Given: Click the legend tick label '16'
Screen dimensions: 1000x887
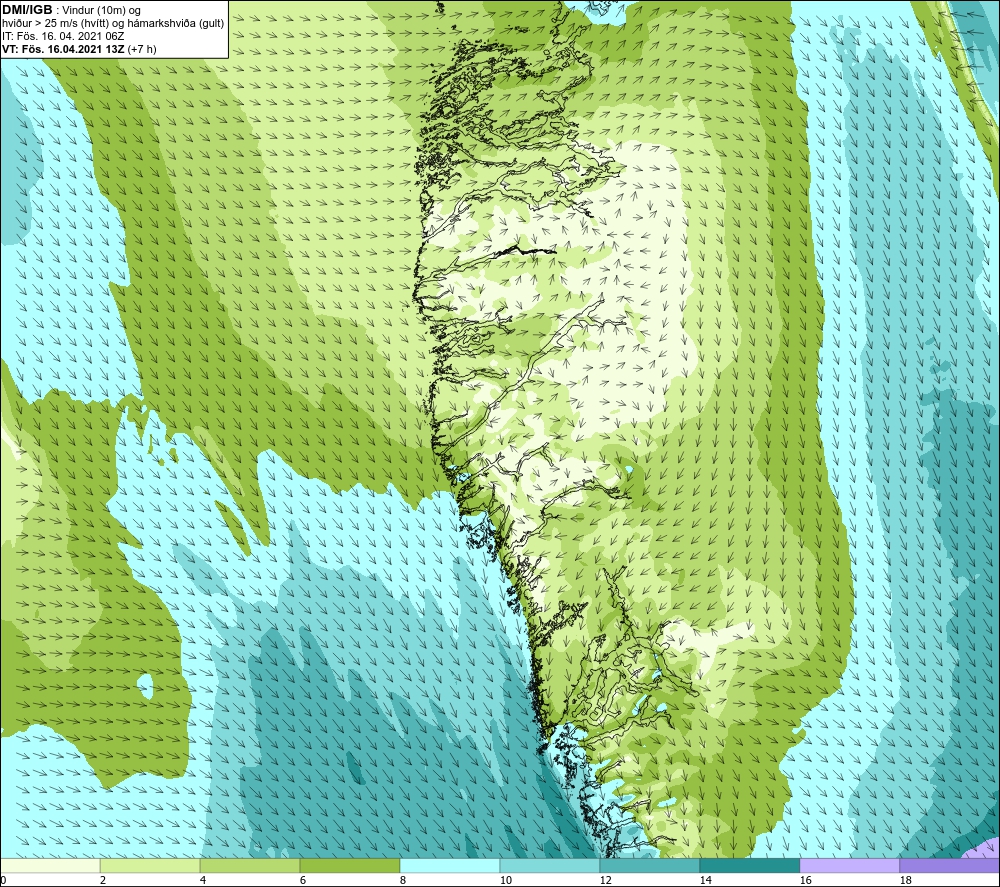Looking at the screenshot, I should [805, 880].
